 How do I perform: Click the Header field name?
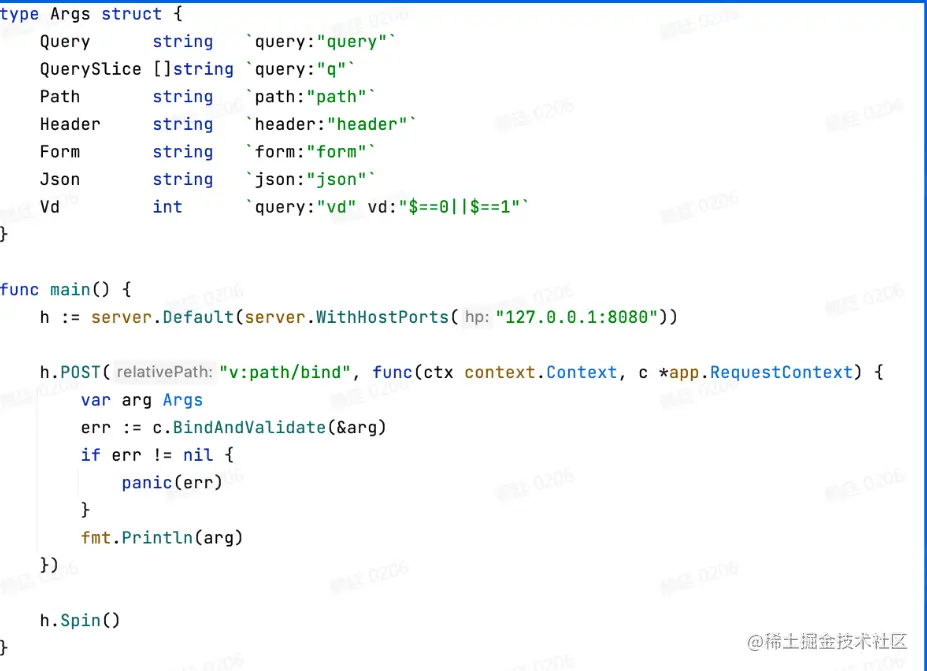(x=70, y=124)
